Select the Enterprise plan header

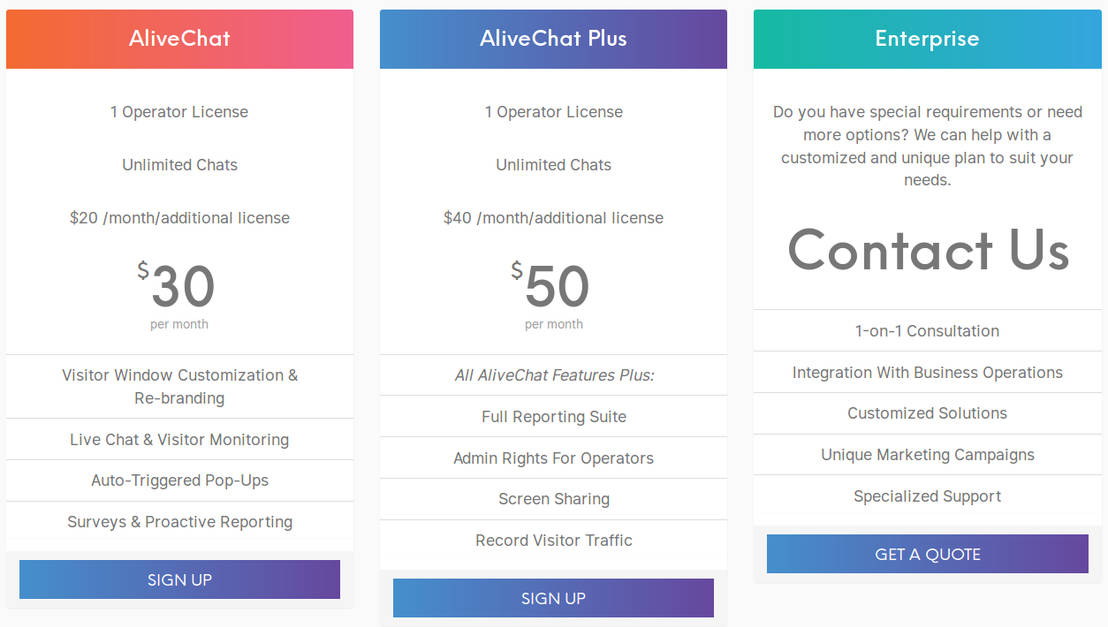point(927,39)
